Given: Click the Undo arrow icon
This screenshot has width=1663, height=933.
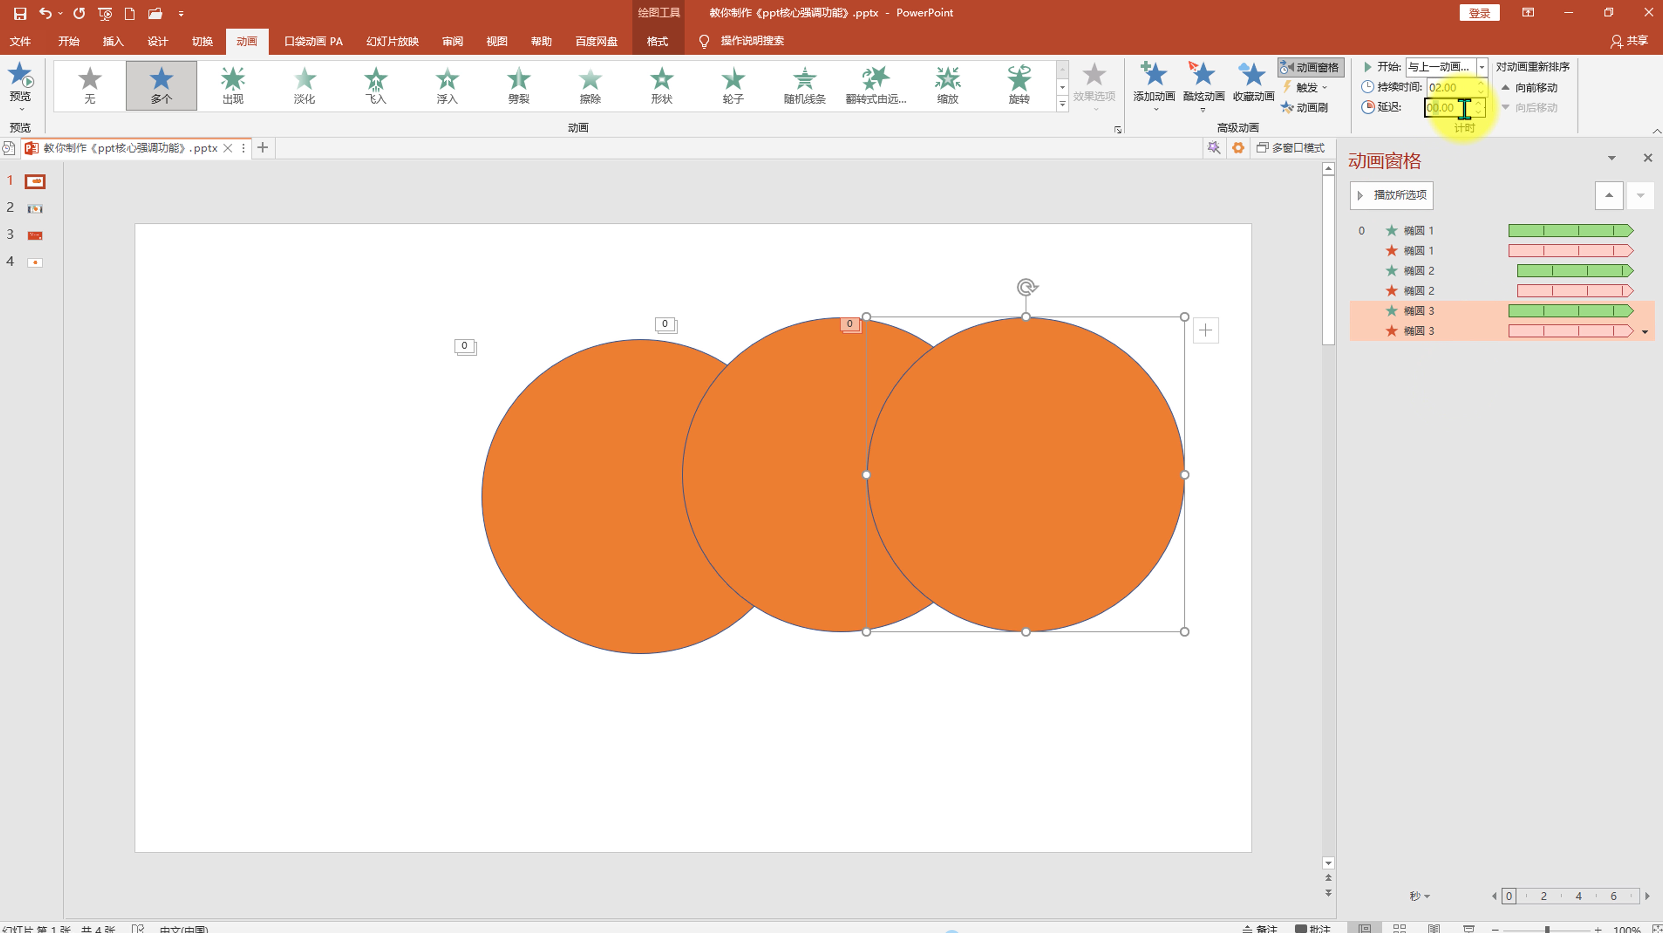Looking at the screenshot, I should pos(45,13).
